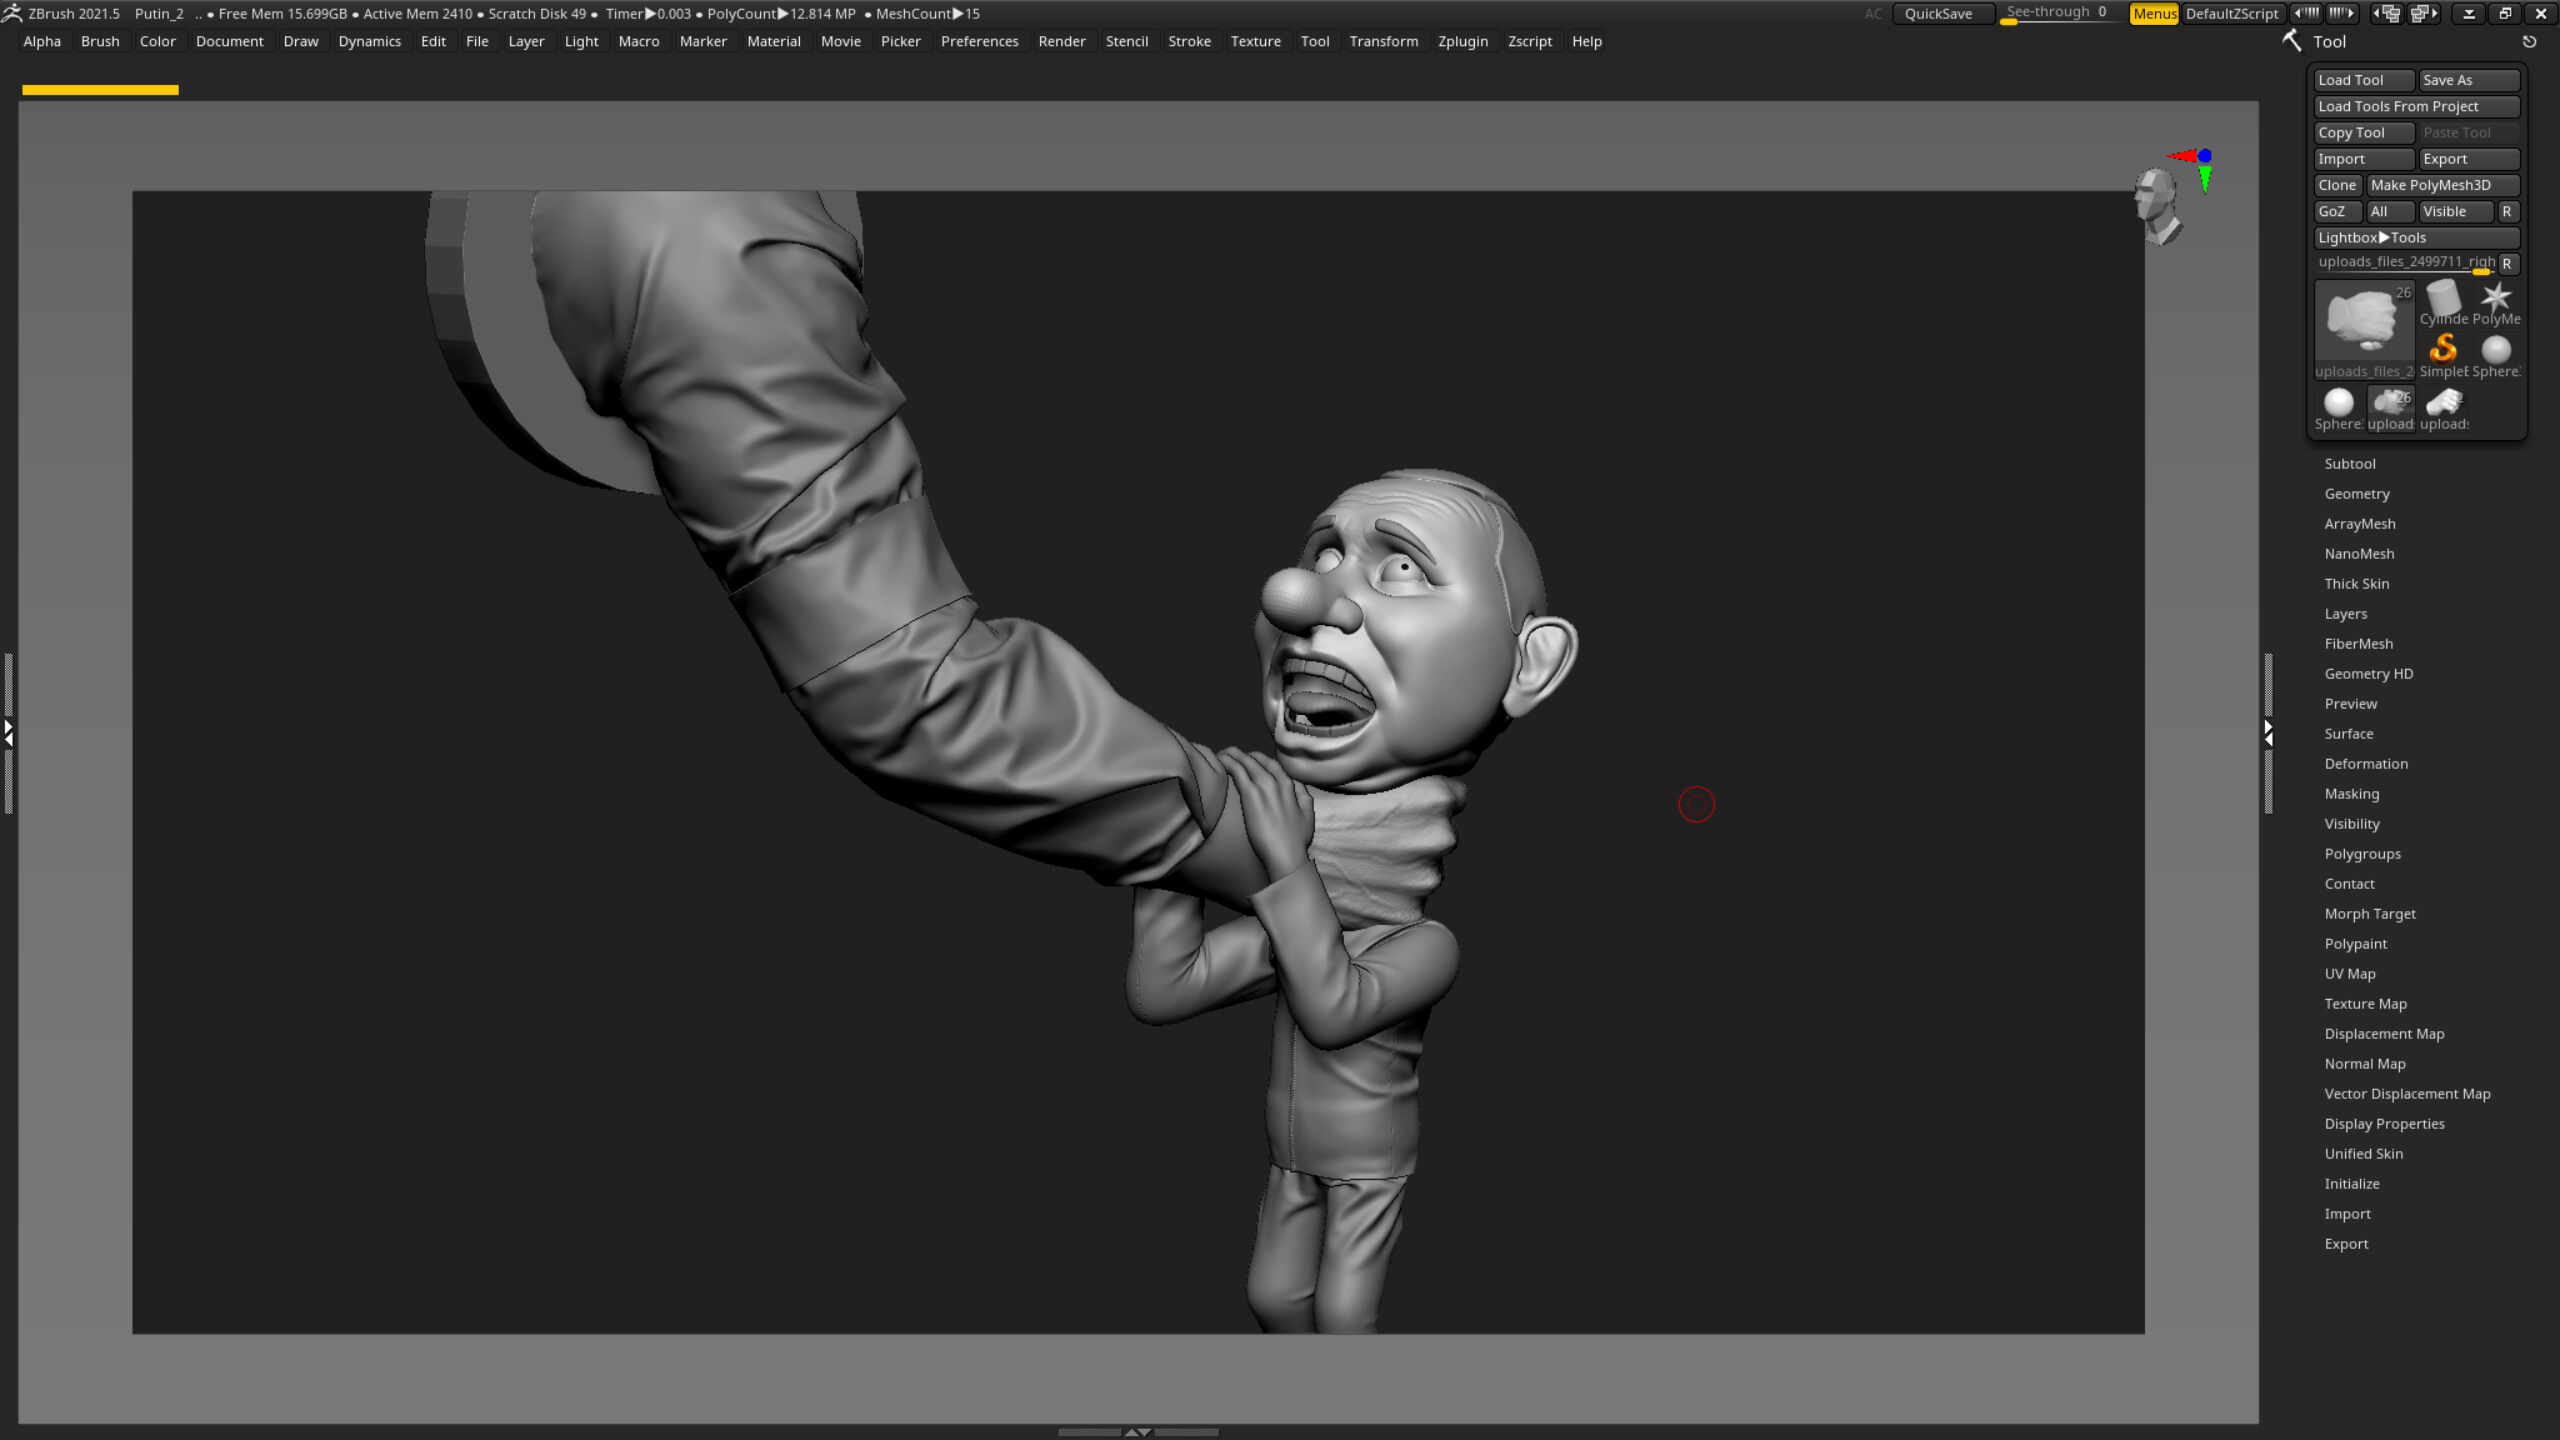
Task: Click the Make PolyMesh3D button
Action: [2441, 185]
